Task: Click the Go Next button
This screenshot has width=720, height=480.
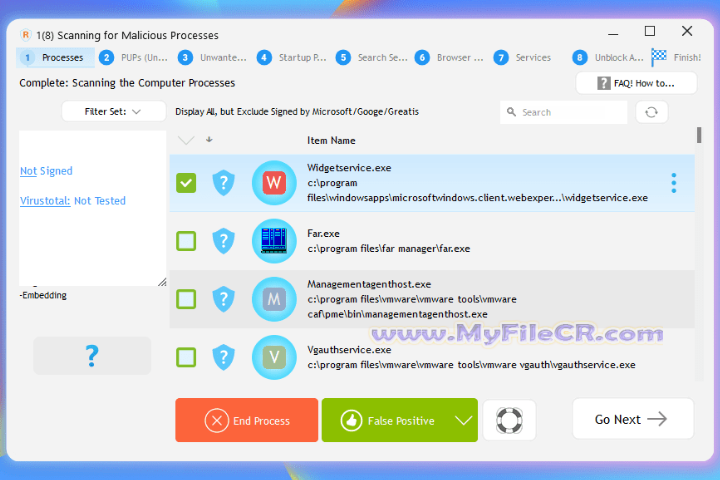Action: tap(633, 419)
